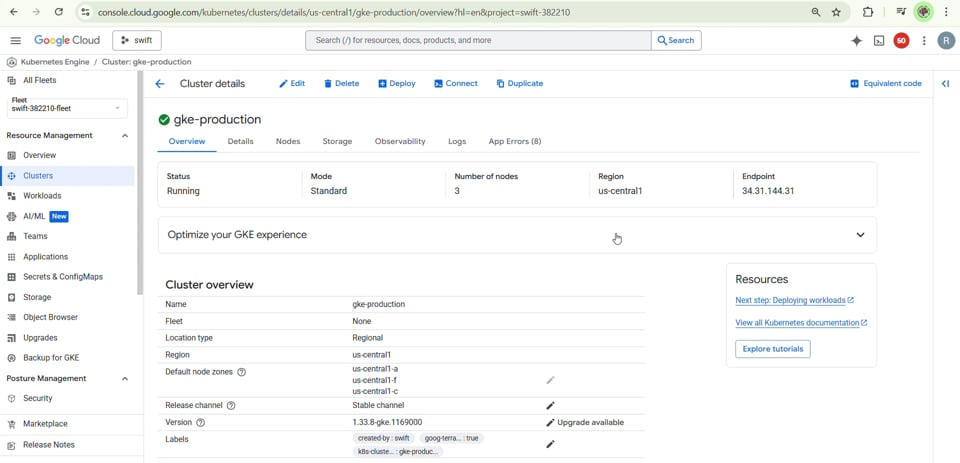Click the Deploy button
Viewport: 960px width, 463px height.
tap(397, 84)
